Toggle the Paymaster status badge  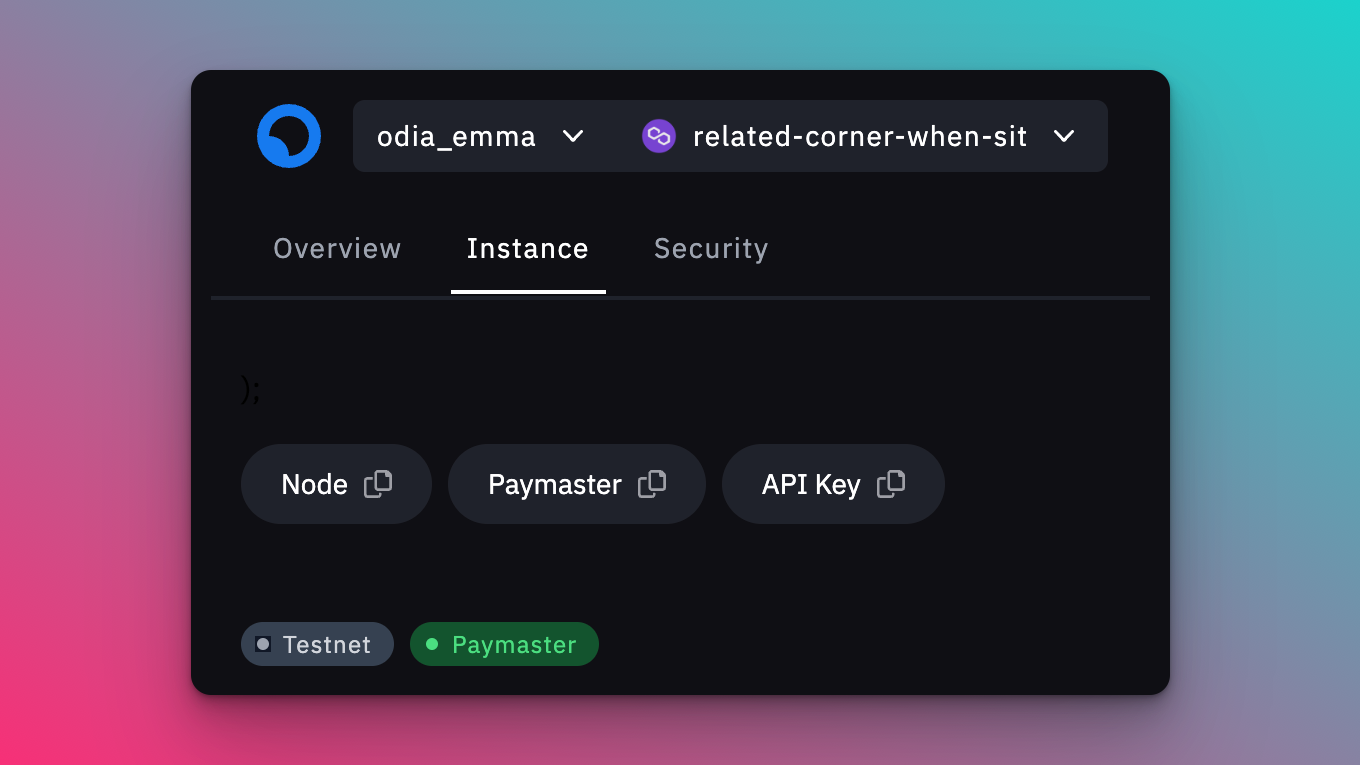(504, 644)
